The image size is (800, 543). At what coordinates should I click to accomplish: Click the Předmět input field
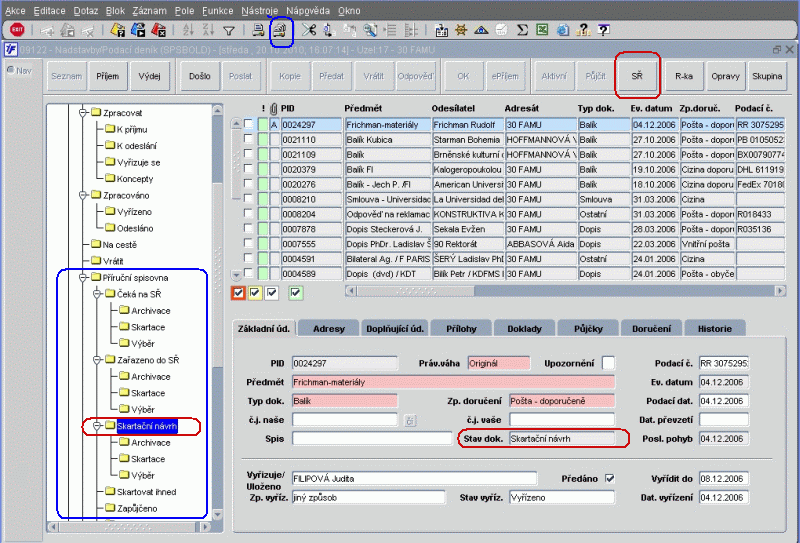454,382
